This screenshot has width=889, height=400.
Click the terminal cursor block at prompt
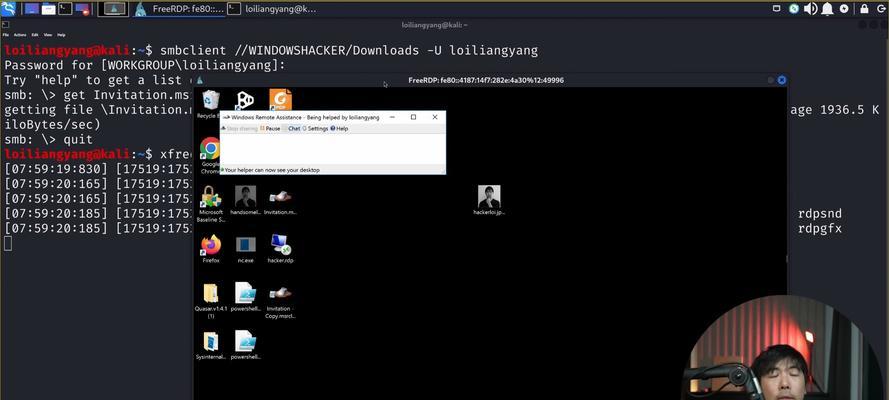coord(8,244)
